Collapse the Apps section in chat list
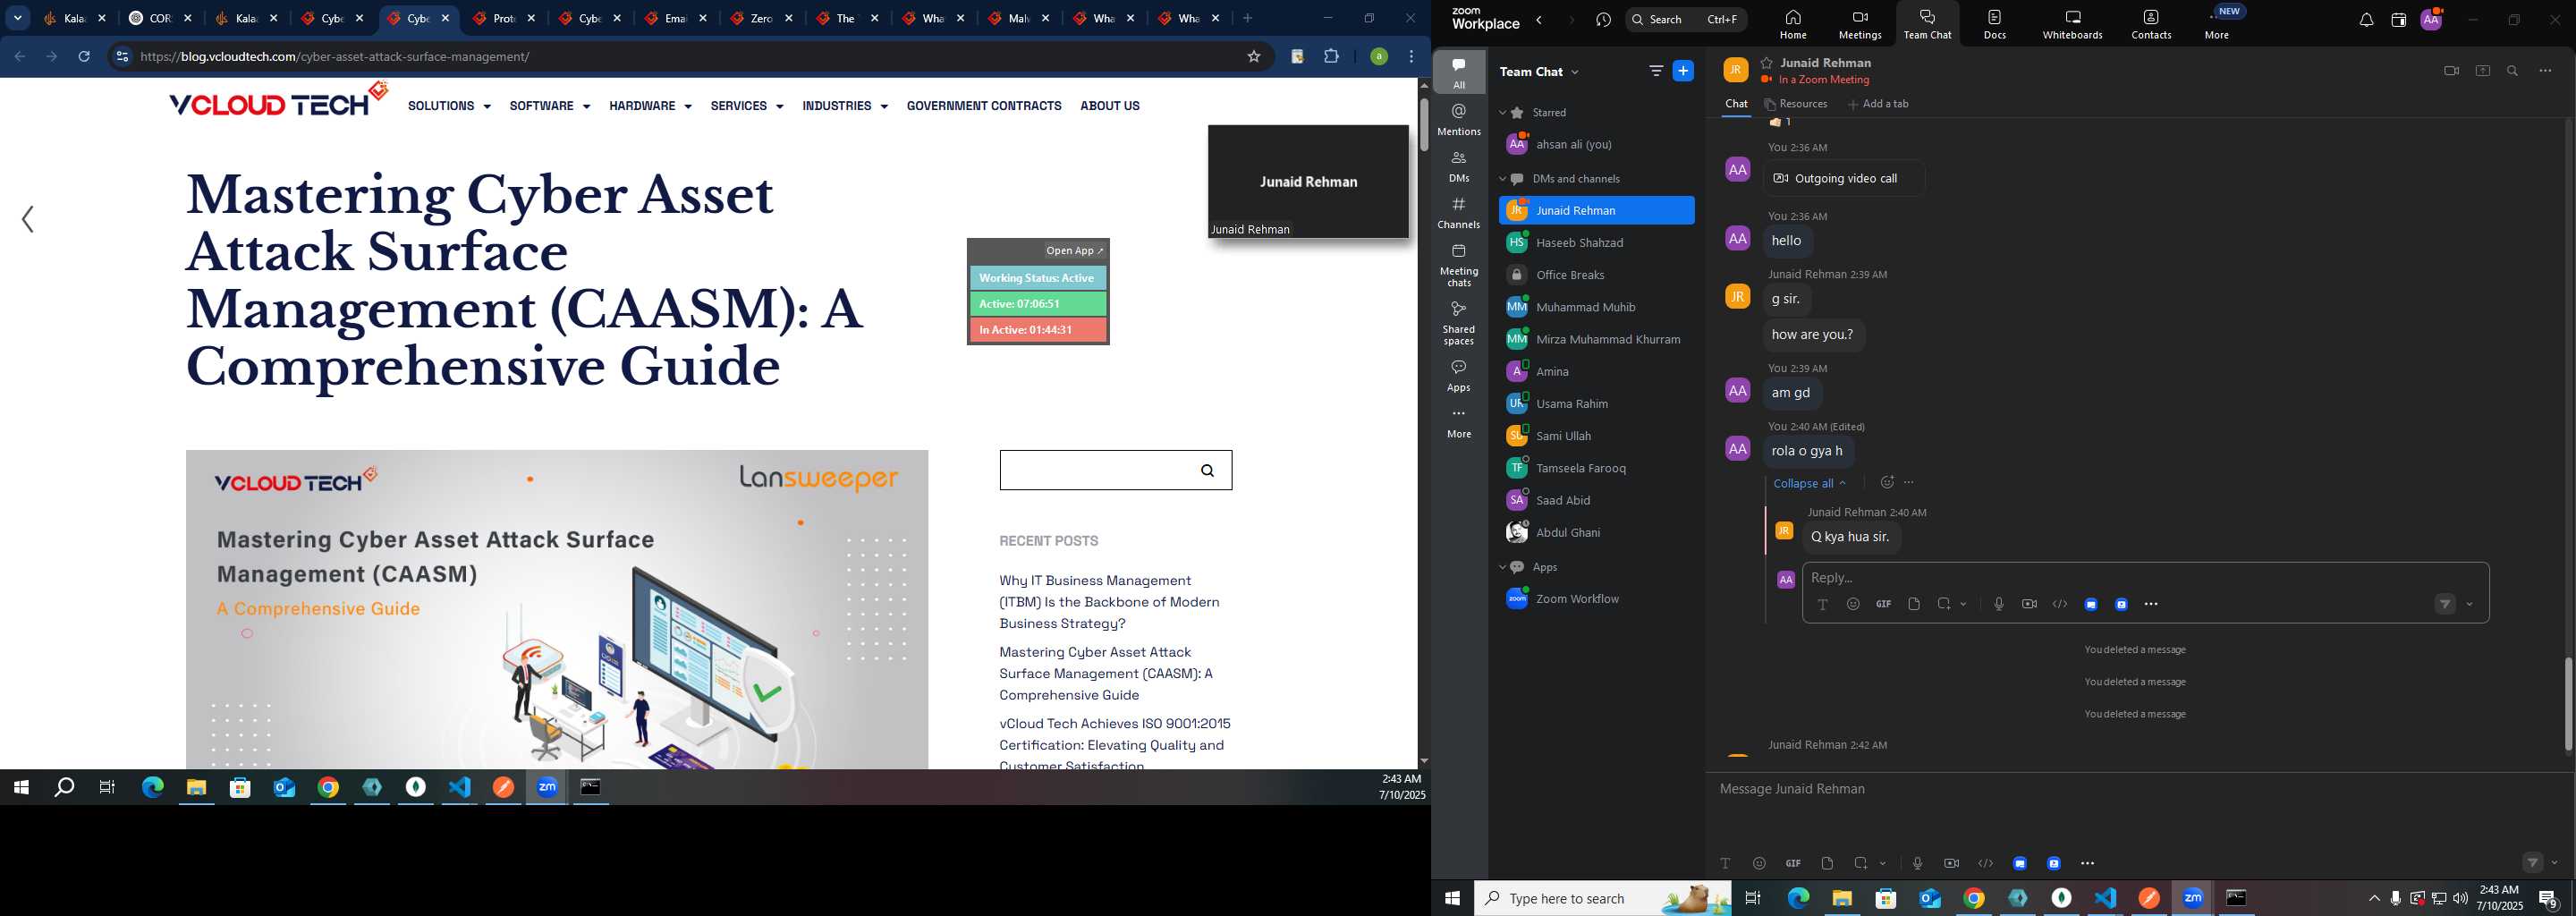Screen dimensions: 2576x916 pos(1502,567)
